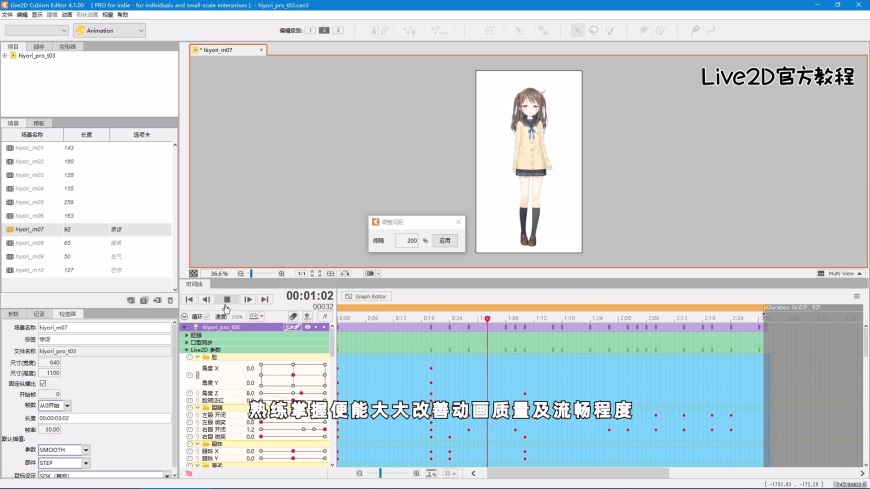Click the Multi View grid icon
Screen dimensions: 870x489
tap(821, 274)
